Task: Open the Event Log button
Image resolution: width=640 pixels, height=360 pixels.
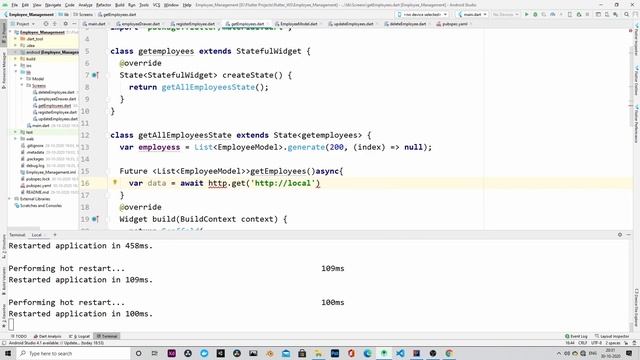Action: 576,336
